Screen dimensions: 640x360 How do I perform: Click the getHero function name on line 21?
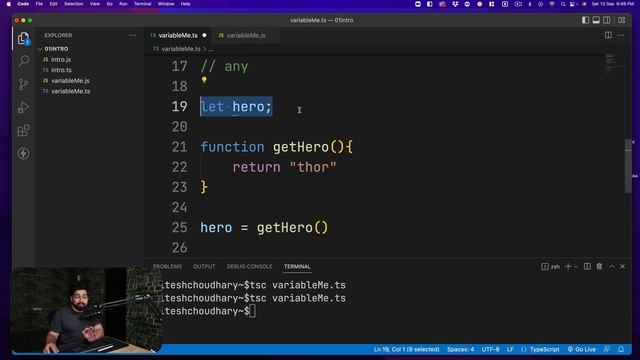pyautogui.click(x=300, y=147)
